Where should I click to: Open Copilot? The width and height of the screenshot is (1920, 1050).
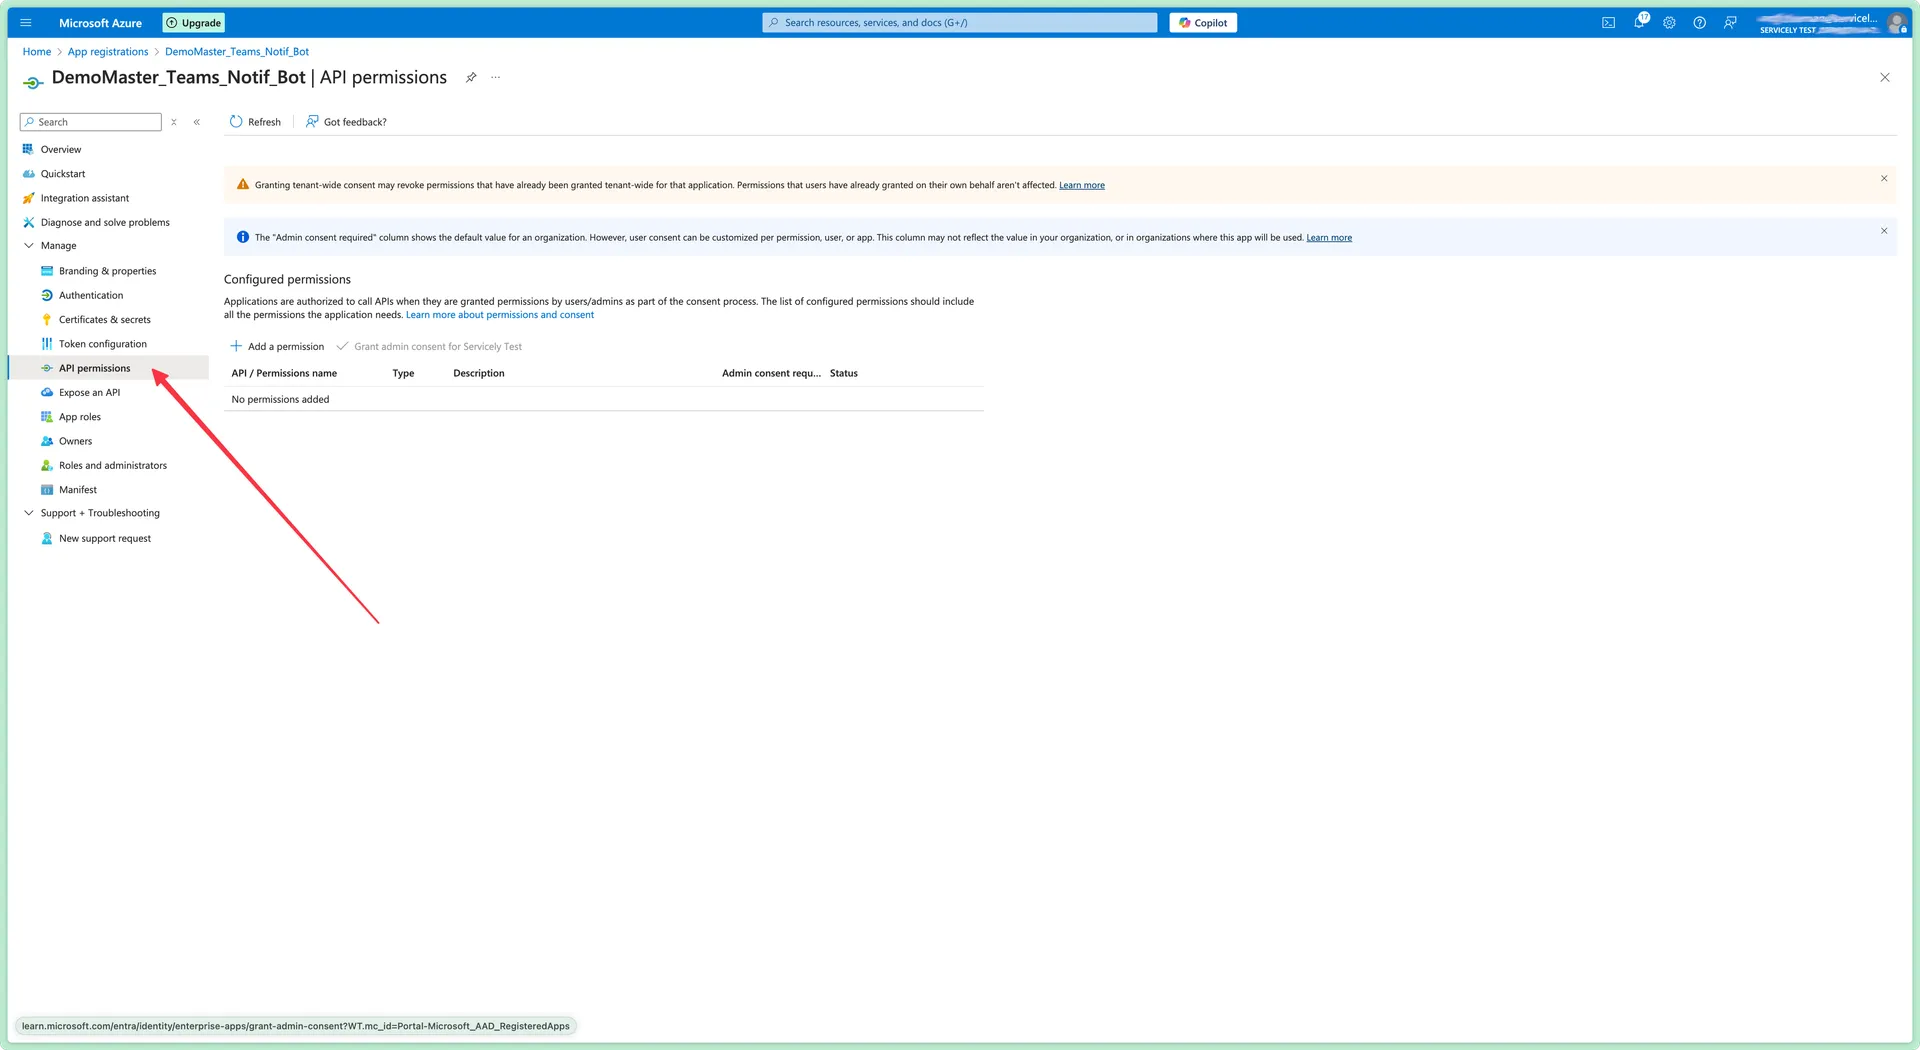point(1203,23)
